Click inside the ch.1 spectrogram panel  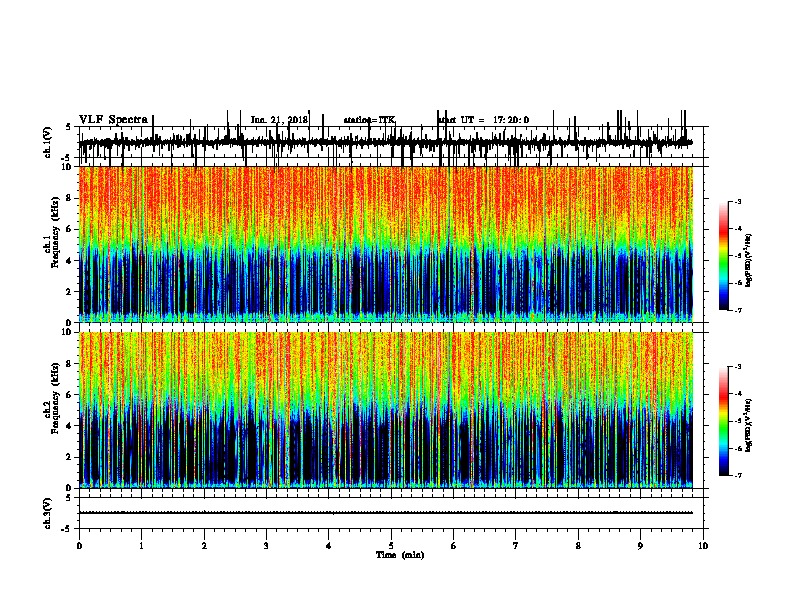[386, 244]
